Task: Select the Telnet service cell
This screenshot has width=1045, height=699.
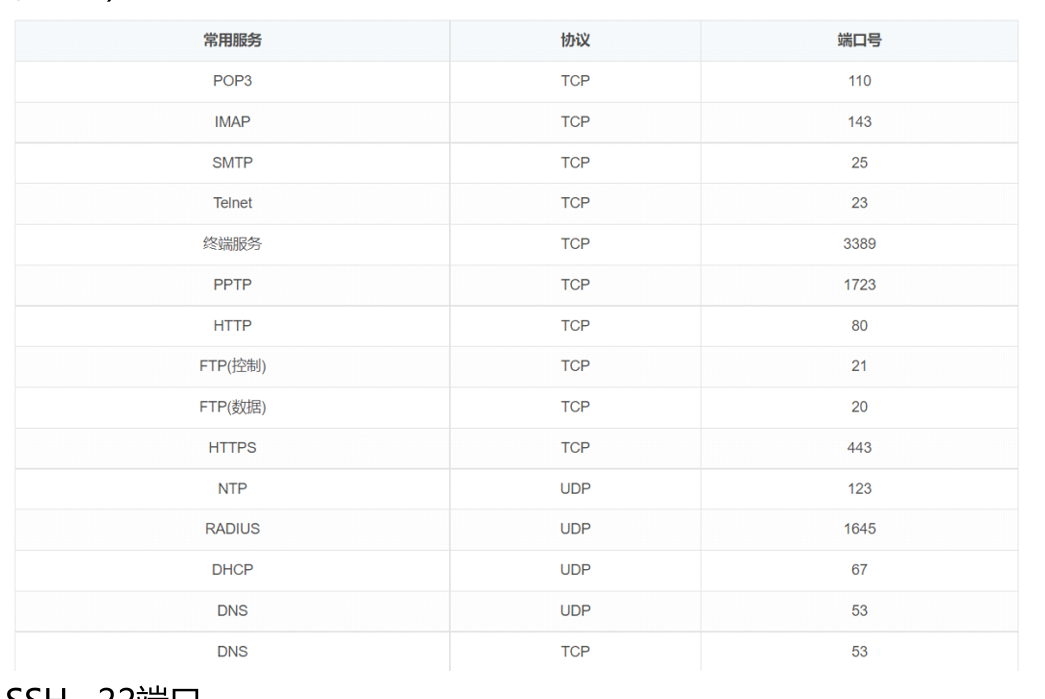Action: (232, 203)
